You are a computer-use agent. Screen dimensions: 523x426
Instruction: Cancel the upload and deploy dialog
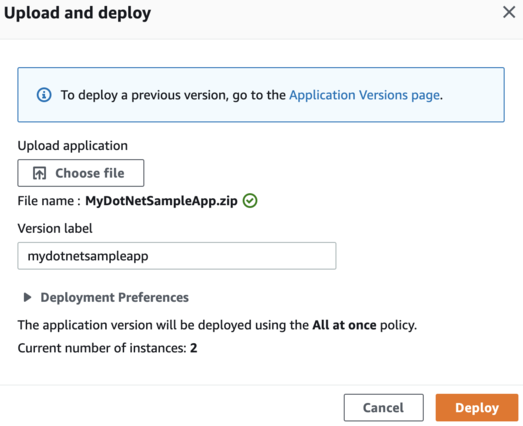[x=384, y=408]
